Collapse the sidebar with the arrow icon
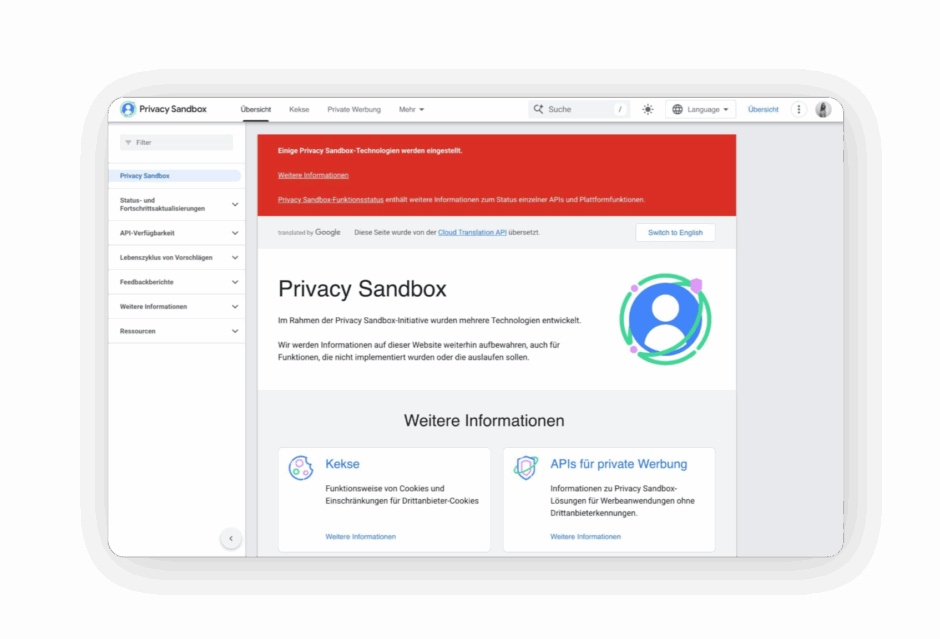The width and height of the screenshot is (940, 639). 231,538
